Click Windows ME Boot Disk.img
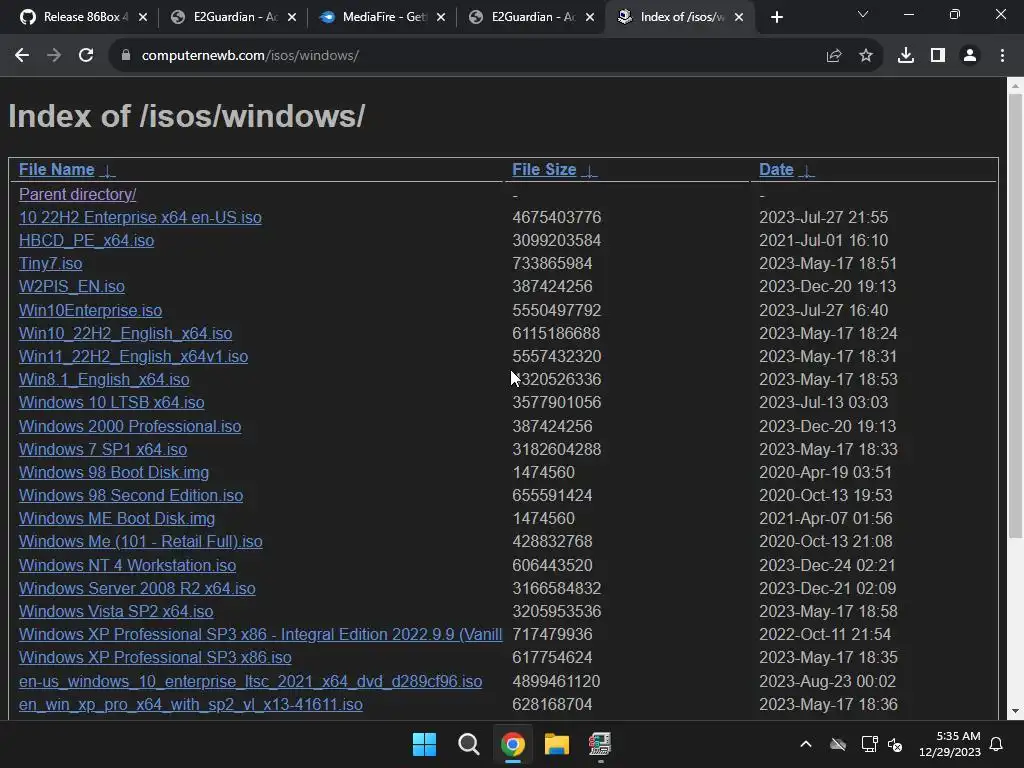The height and width of the screenshot is (768, 1024). [x=117, y=519]
